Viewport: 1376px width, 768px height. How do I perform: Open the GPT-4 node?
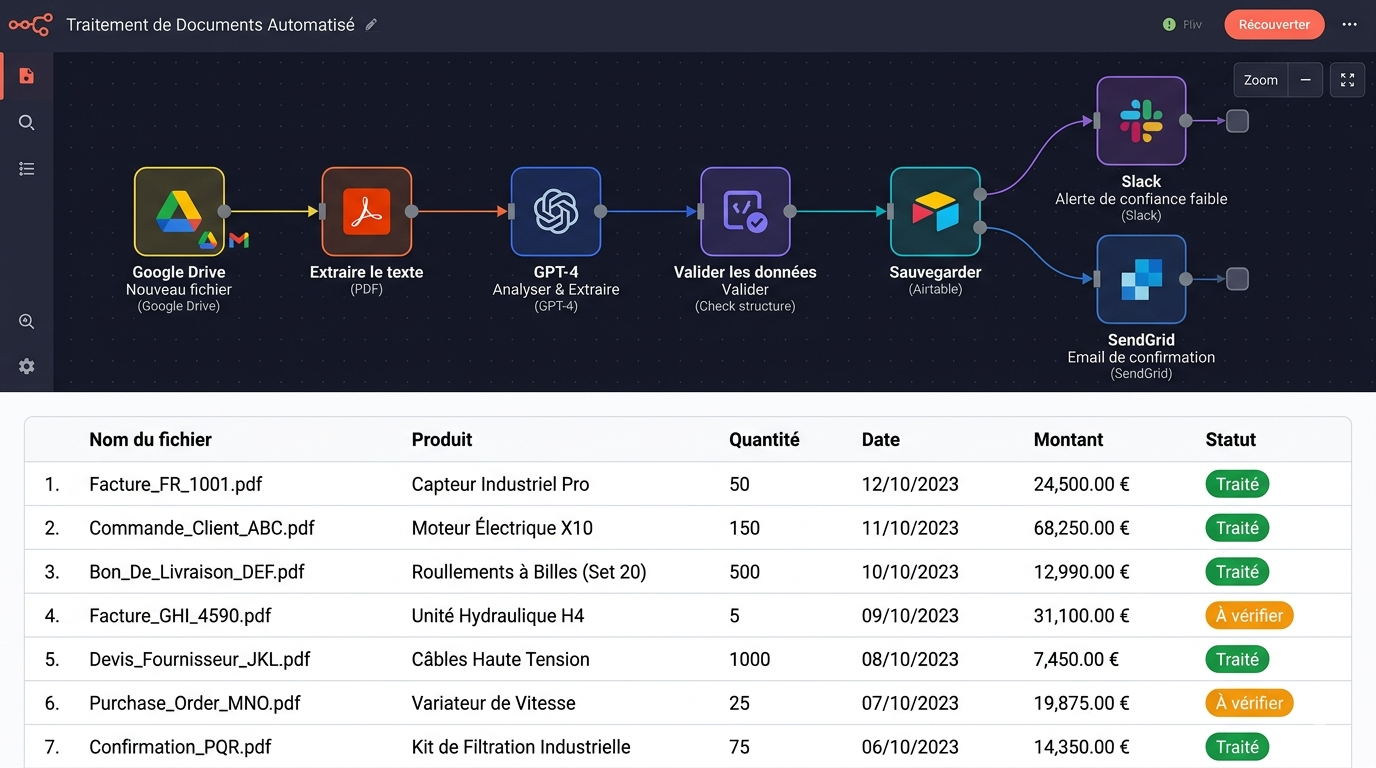[x=556, y=211]
